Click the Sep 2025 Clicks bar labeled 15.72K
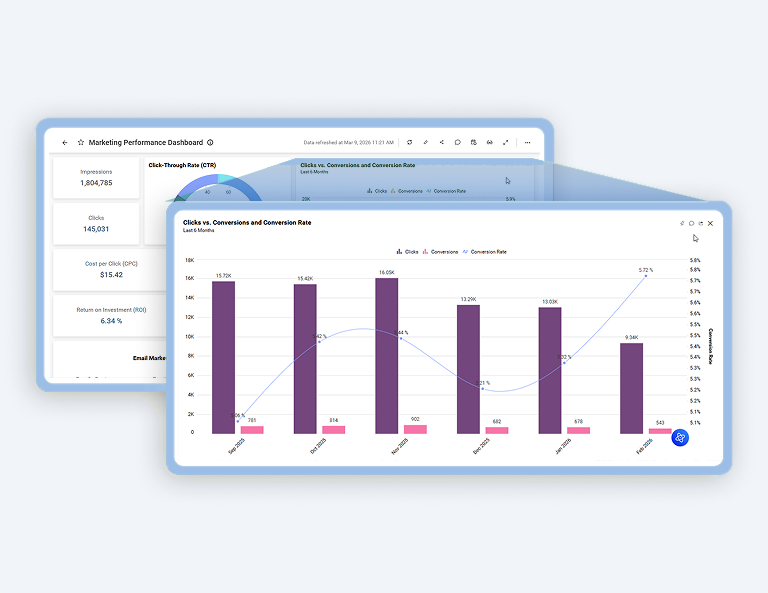 223,357
